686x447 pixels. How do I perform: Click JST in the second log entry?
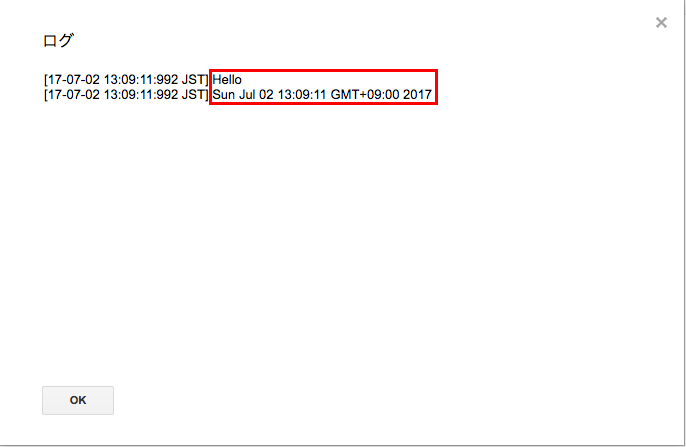pyautogui.click(x=194, y=94)
